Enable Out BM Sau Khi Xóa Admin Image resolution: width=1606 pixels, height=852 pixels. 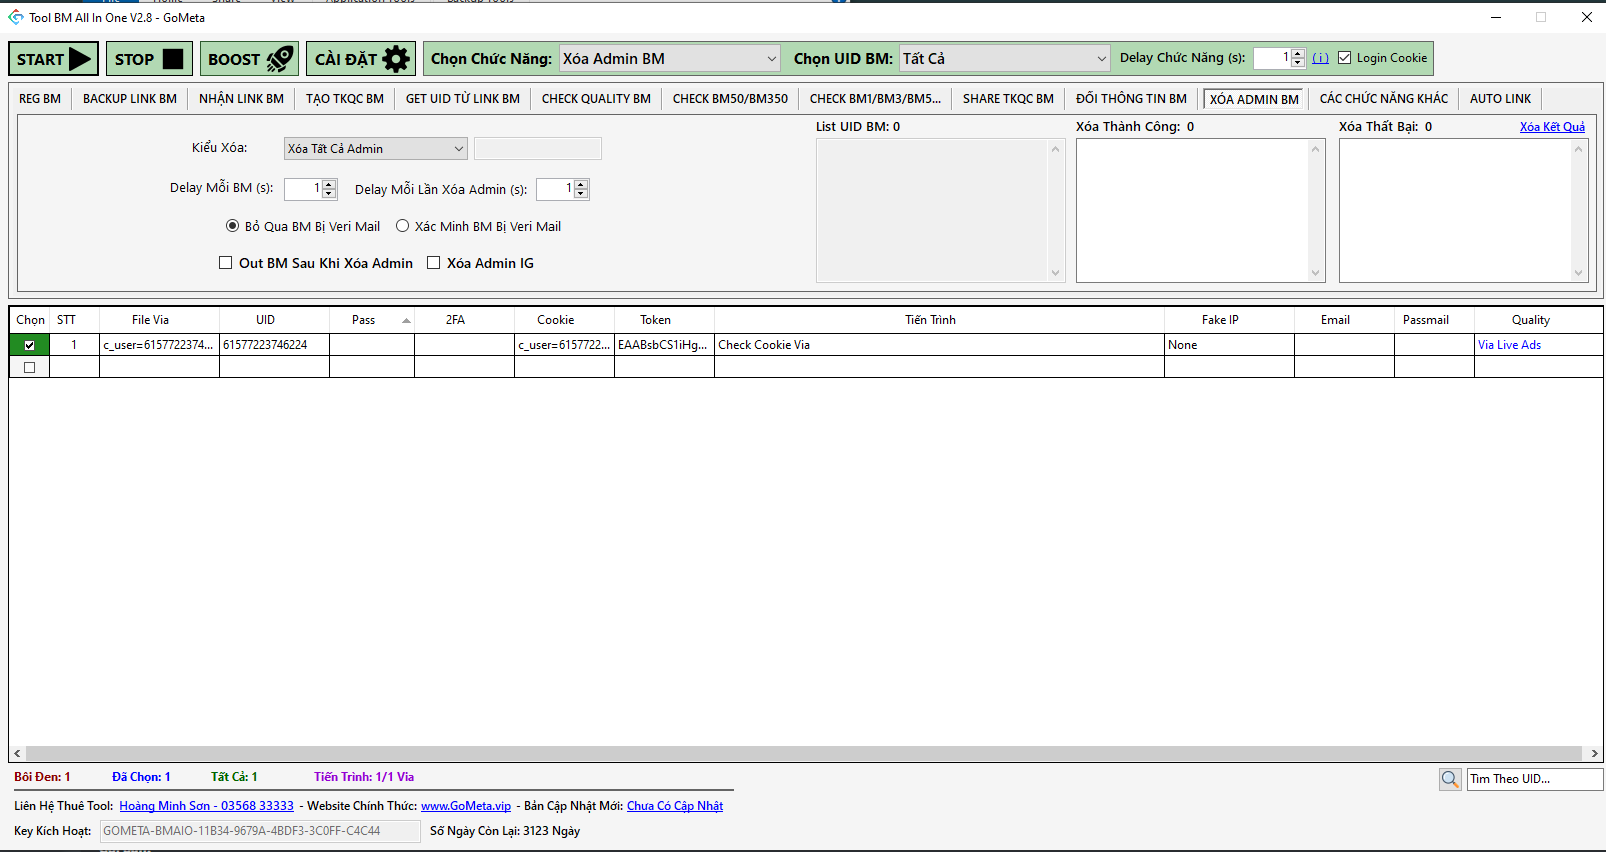click(226, 263)
